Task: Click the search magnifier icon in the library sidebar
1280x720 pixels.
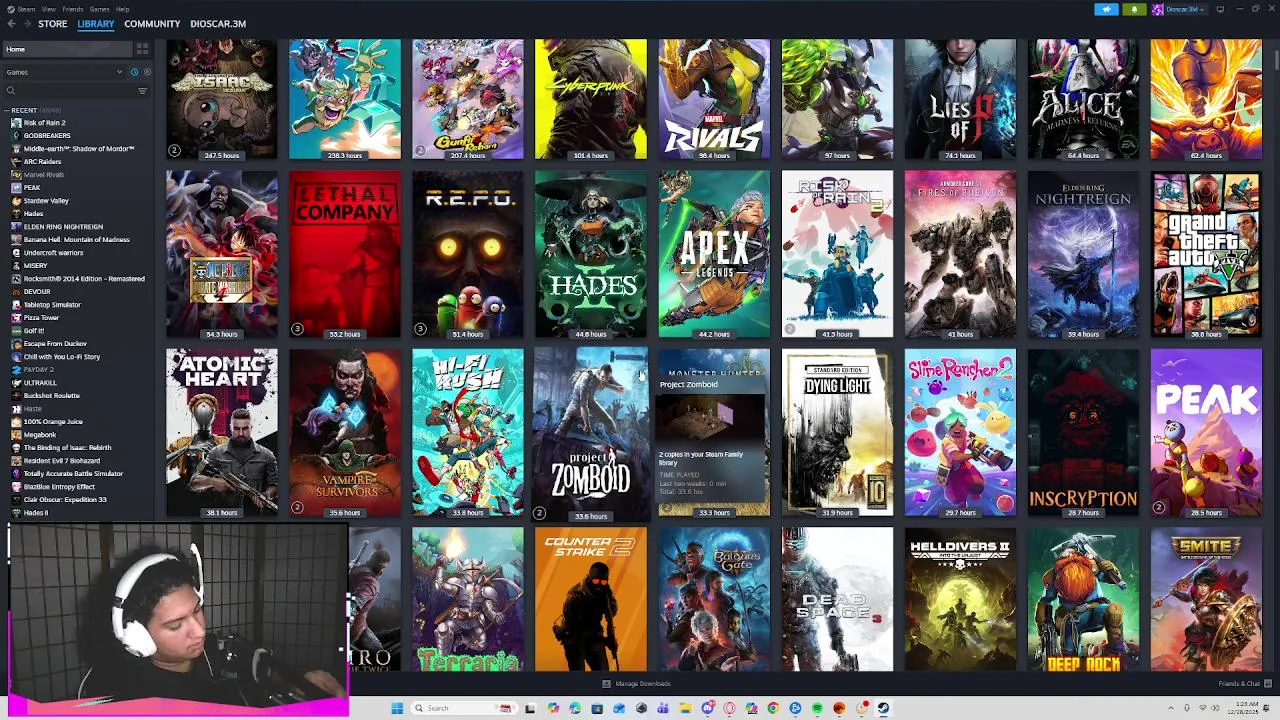Action: [11, 91]
